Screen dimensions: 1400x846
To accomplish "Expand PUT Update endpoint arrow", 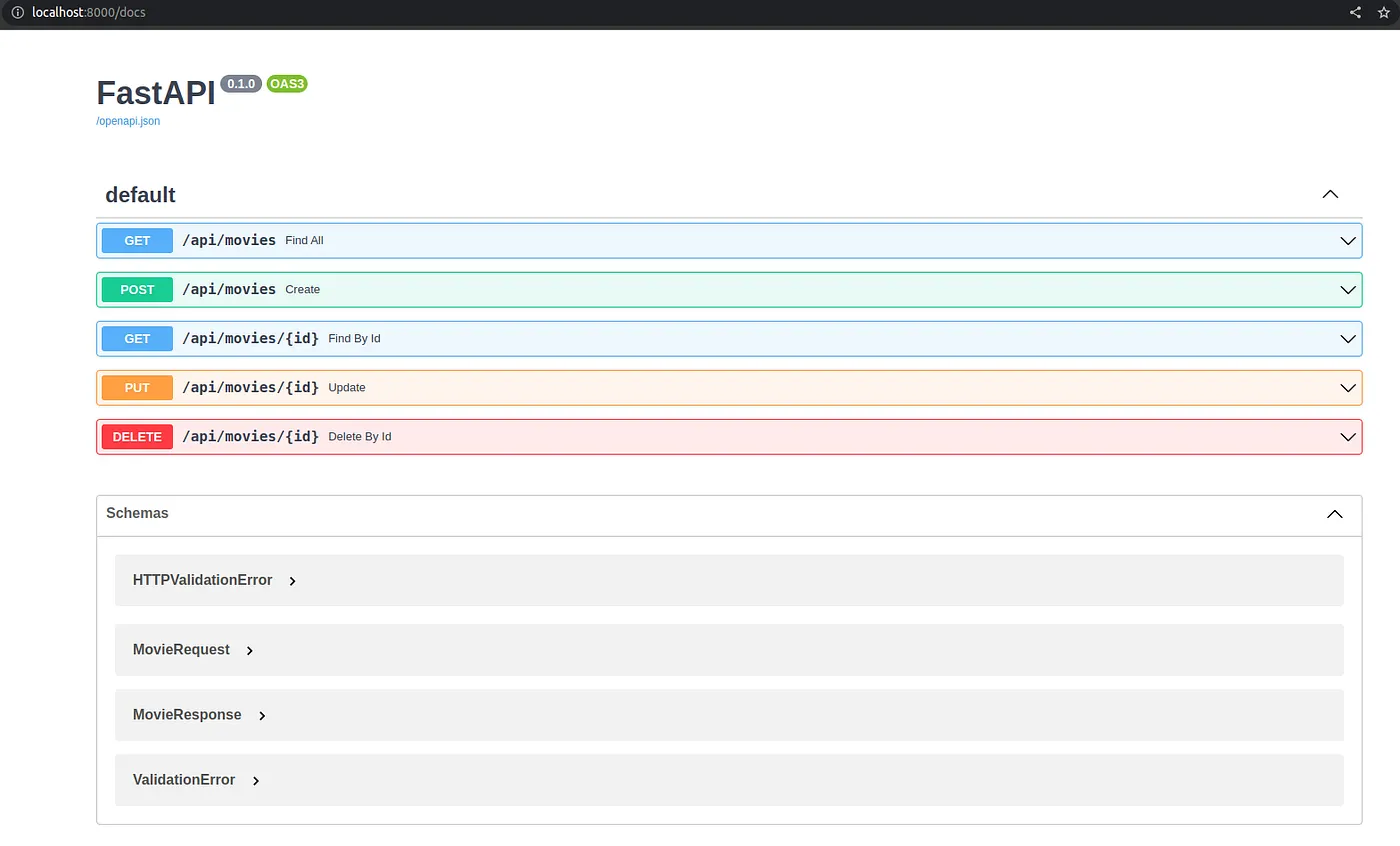I will pyautogui.click(x=1348, y=387).
